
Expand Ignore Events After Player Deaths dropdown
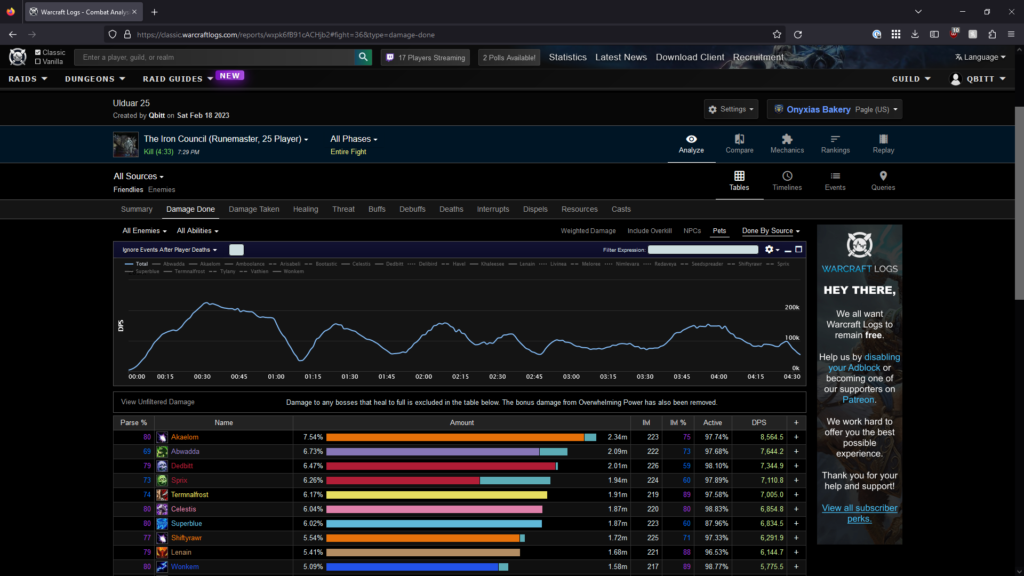click(x=169, y=249)
